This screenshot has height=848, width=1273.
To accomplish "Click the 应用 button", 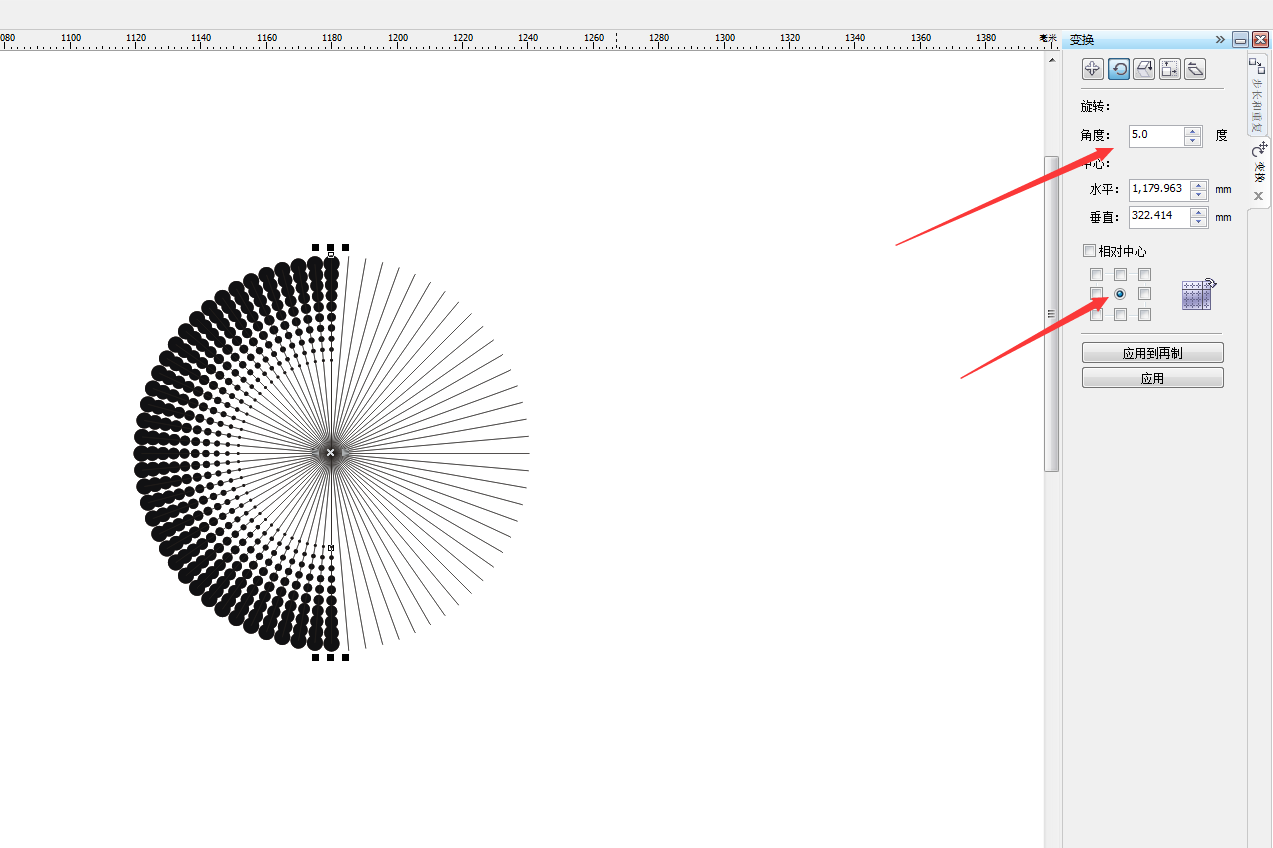I will coord(1152,378).
